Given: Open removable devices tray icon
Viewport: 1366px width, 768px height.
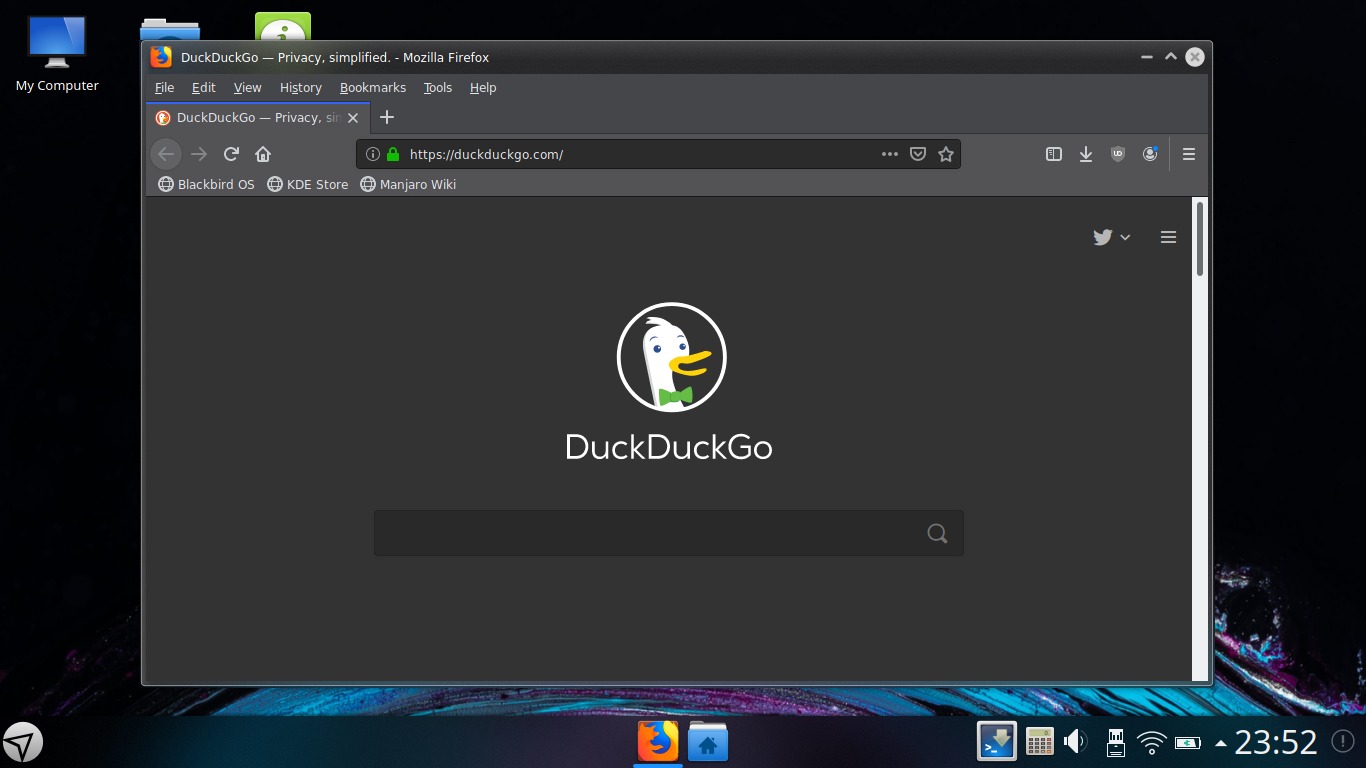Looking at the screenshot, I should coord(1116,742).
